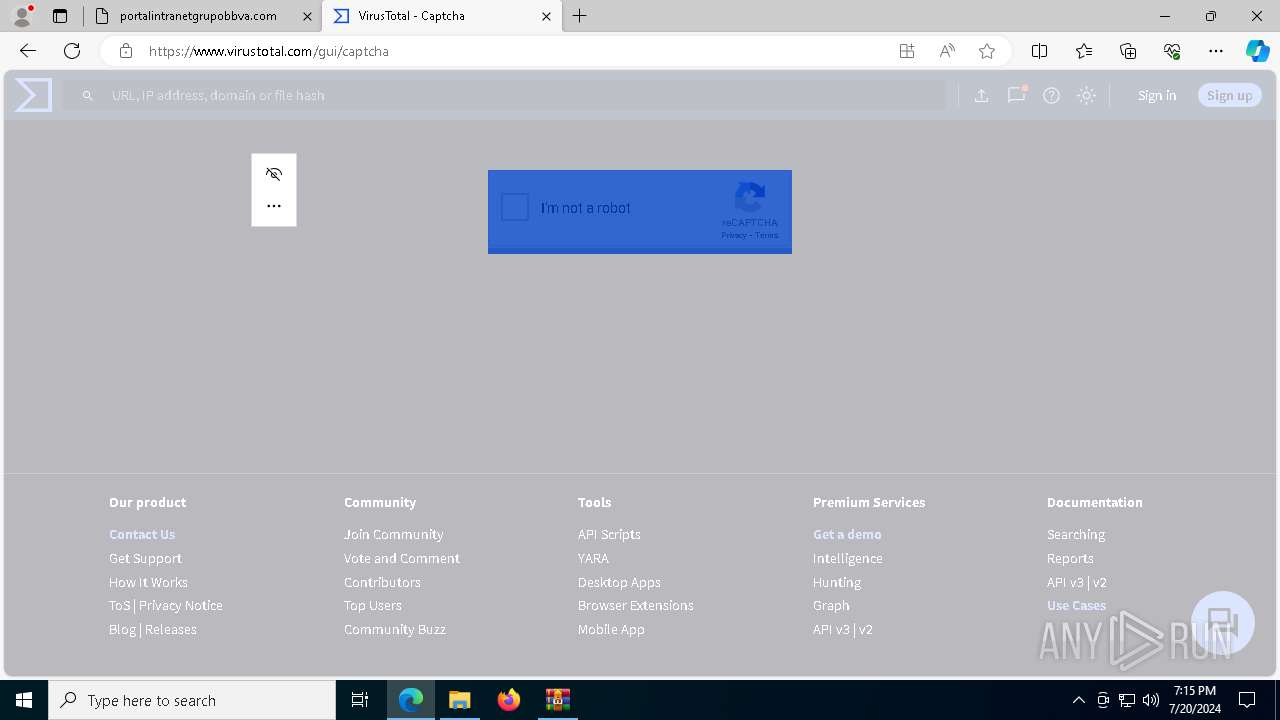
Task: Open the Get Support link
Action: point(145,559)
